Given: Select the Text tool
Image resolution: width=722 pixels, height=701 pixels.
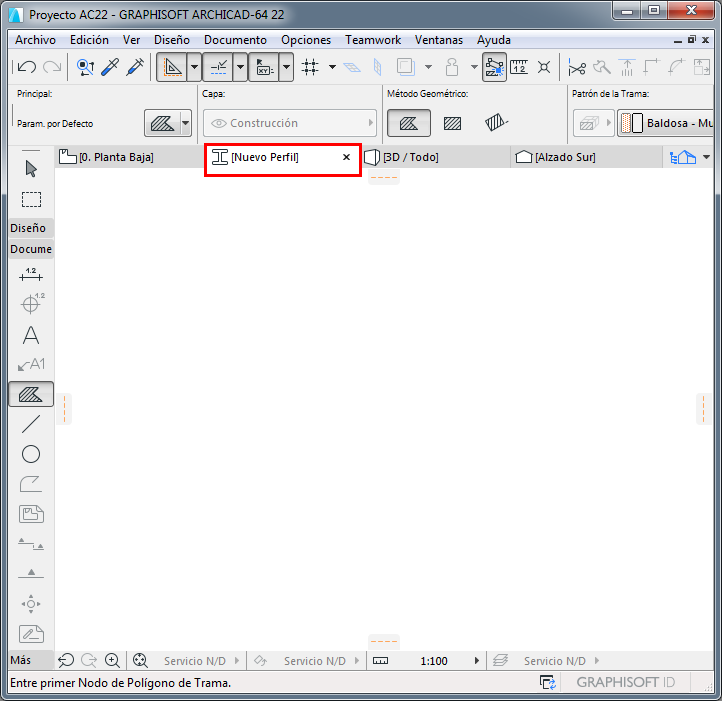Looking at the screenshot, I should coord(31,335).
